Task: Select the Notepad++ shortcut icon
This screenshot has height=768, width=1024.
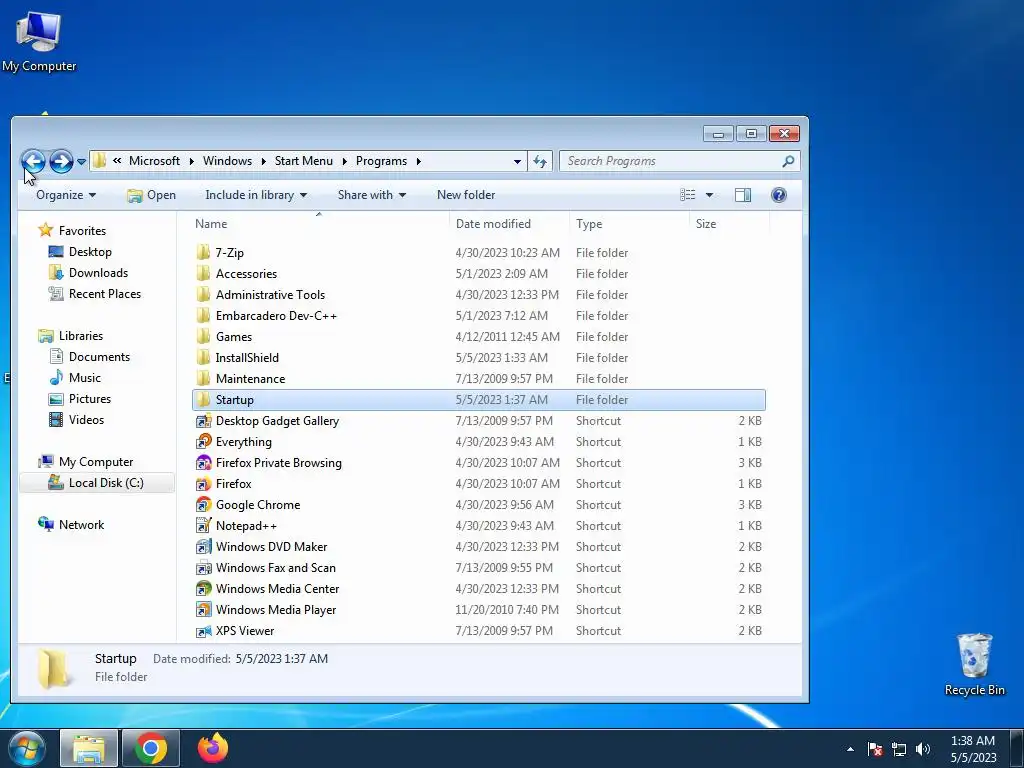Action: pos(204,525)
